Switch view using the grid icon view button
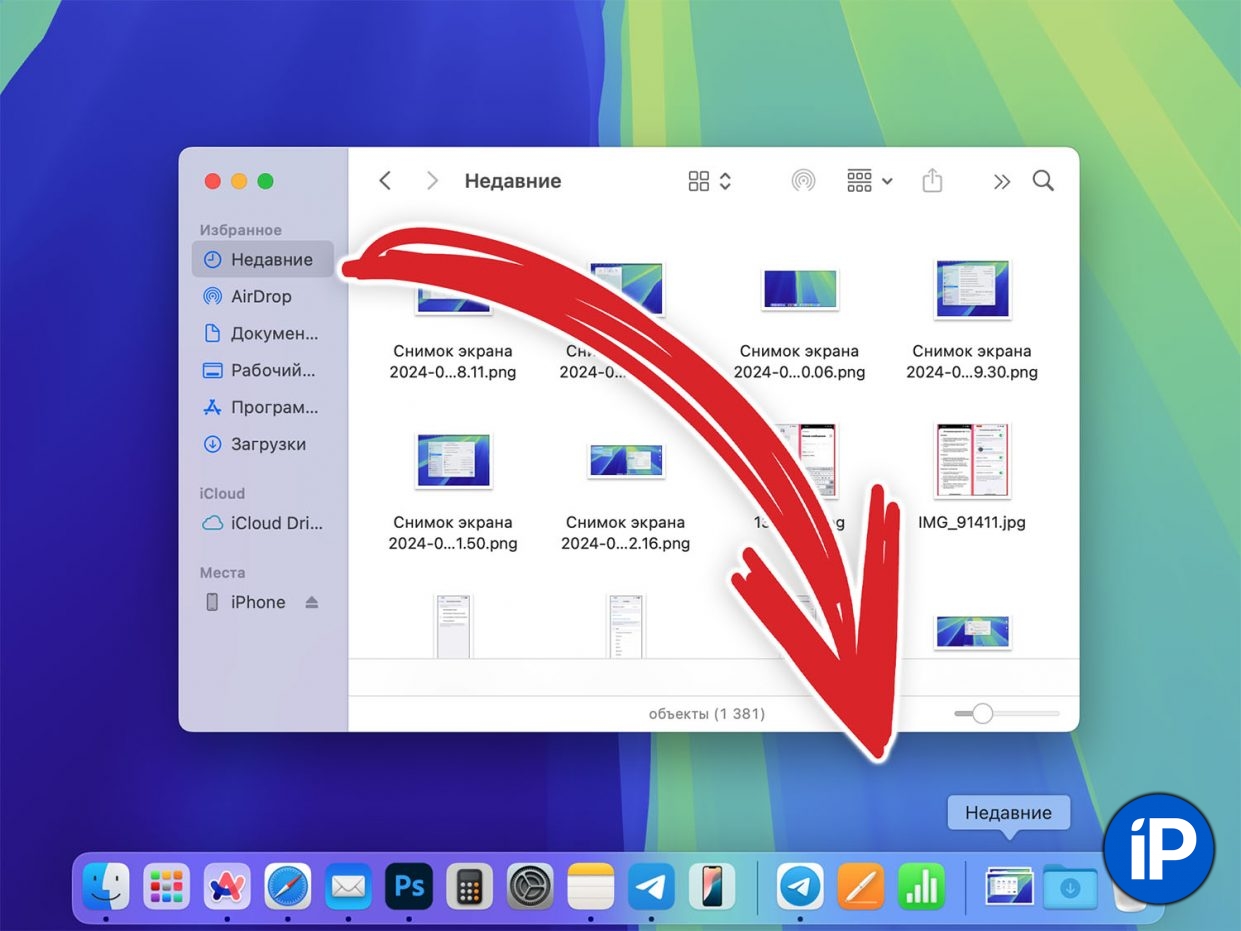1241x931 pixels. (x=710, y=181)
